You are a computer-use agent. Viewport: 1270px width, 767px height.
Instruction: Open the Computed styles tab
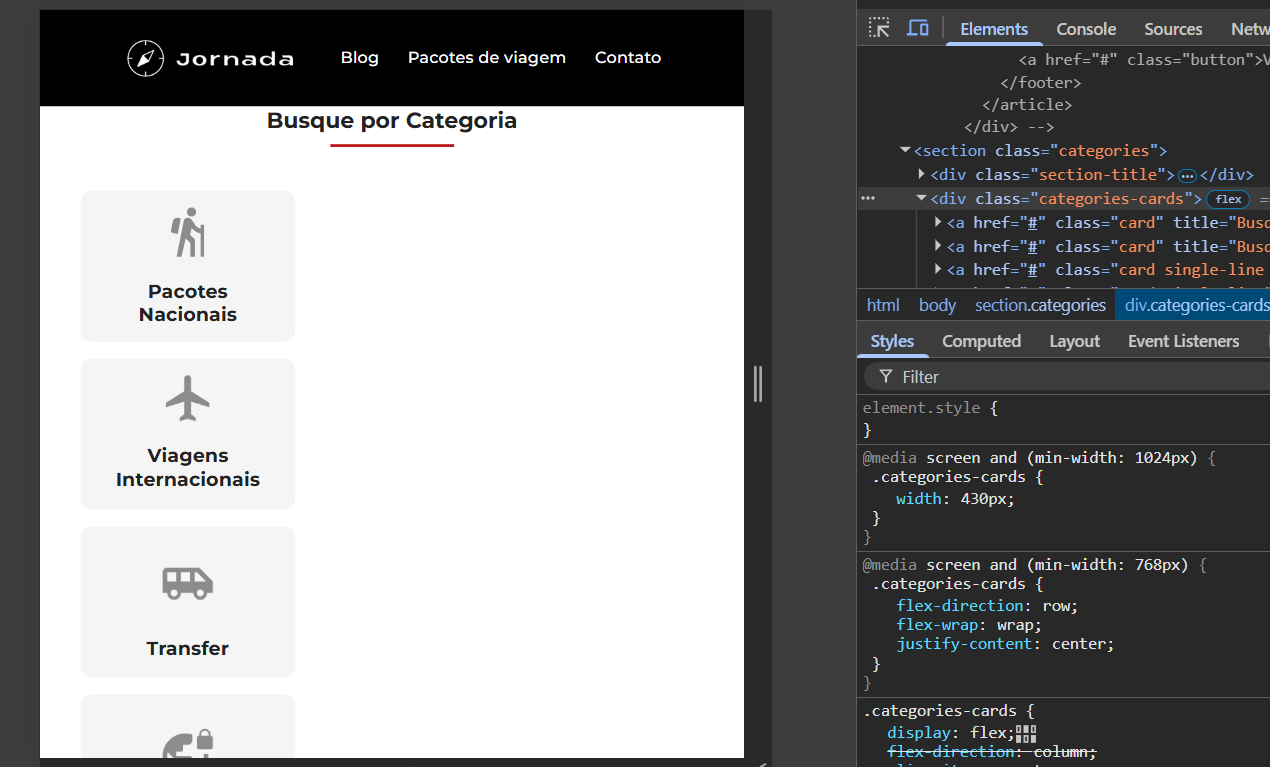tap(981, 341)
